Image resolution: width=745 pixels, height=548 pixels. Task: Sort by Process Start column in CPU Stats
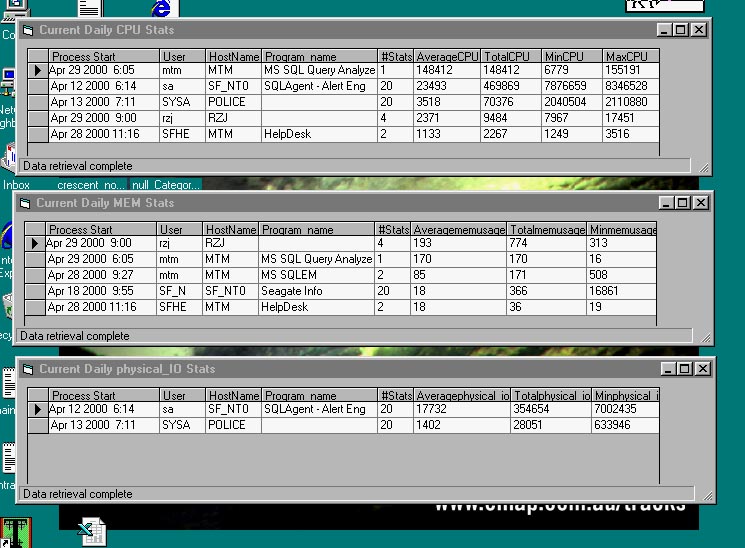tap(104, 56)
